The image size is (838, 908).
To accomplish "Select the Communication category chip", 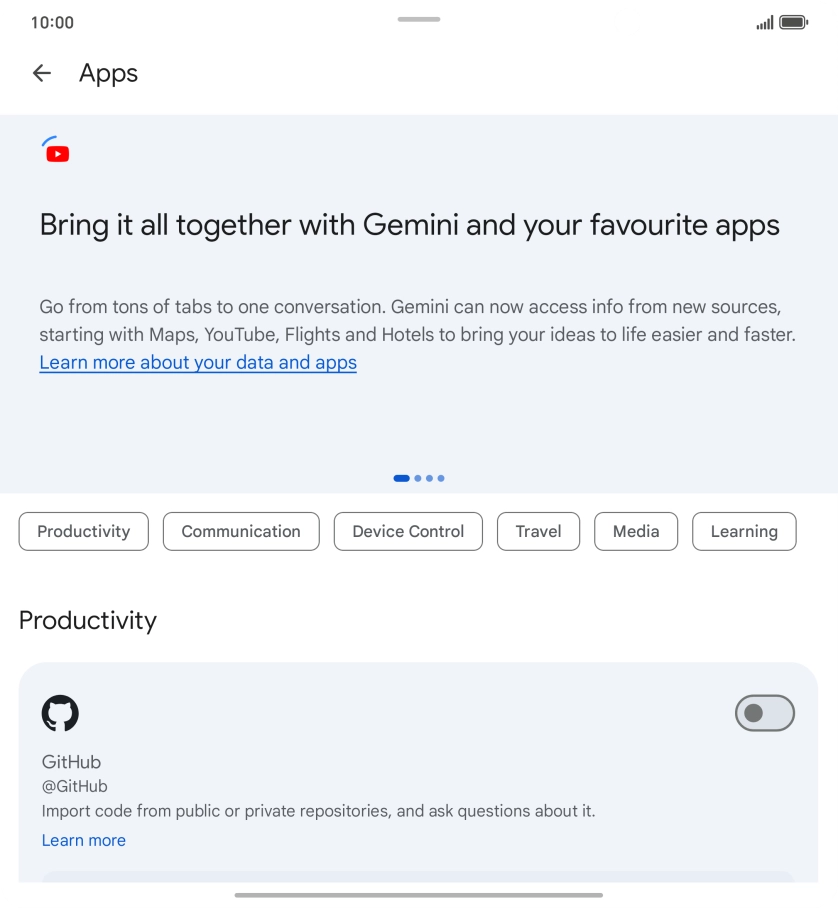I will [241, 532].
